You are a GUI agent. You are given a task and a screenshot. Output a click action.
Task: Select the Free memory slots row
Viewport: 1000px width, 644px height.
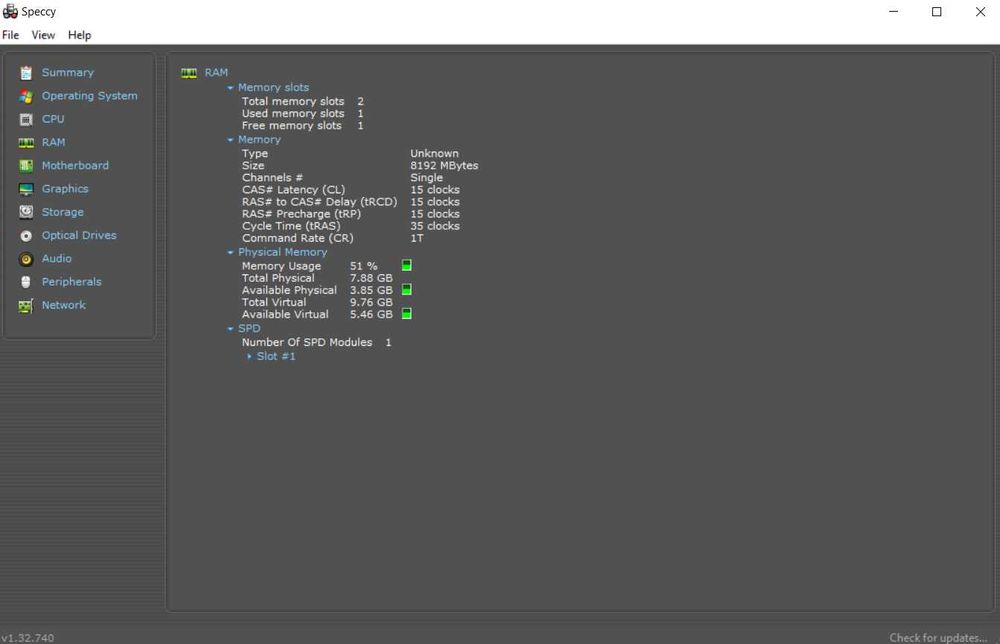click(302, 126)
